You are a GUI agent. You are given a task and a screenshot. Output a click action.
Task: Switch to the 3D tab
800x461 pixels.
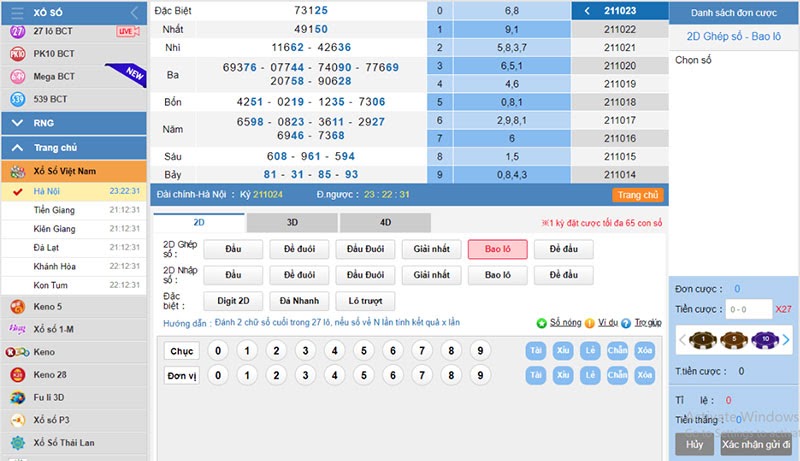pyautogui.click(x=292, y=223)
